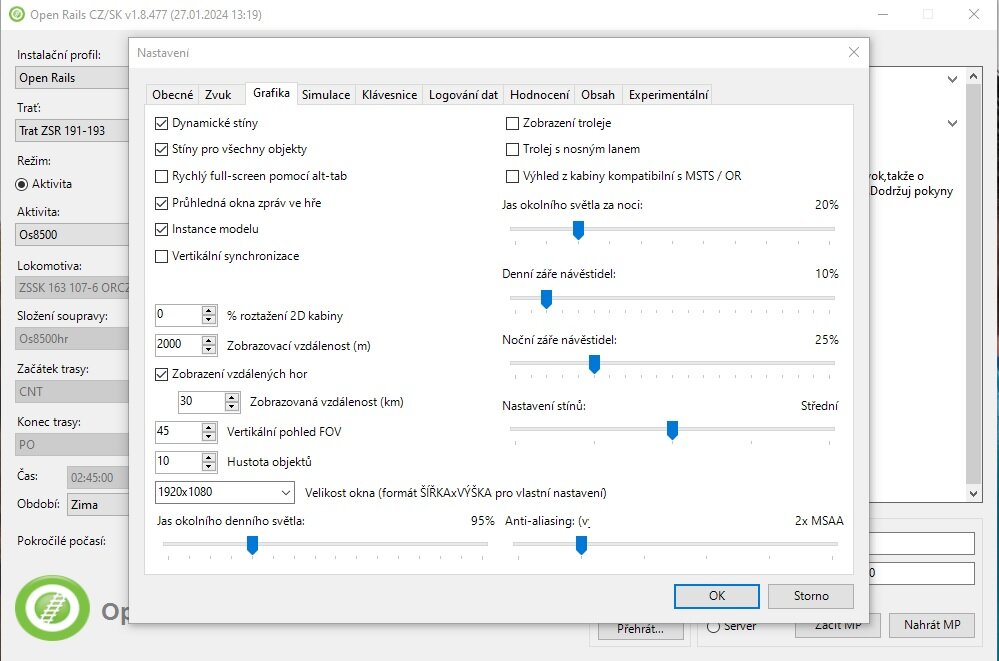Cancel with the Storno button
Viewport: 999px width, 661px height.
point(811,596)
